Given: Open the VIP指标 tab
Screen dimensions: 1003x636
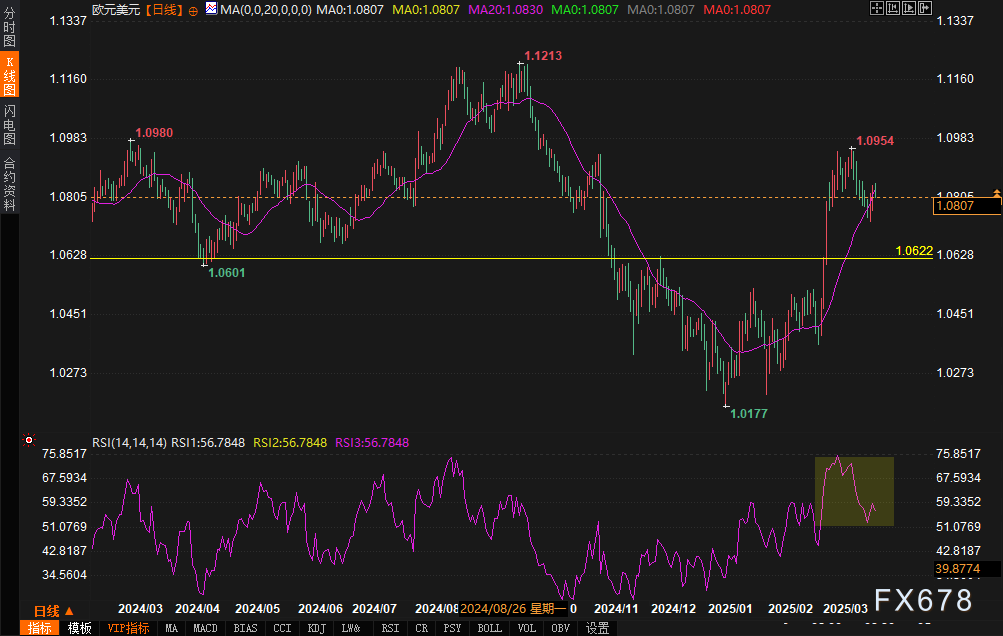Looking at the screenshot, I should pyautogui.click(x=128, y=628).
